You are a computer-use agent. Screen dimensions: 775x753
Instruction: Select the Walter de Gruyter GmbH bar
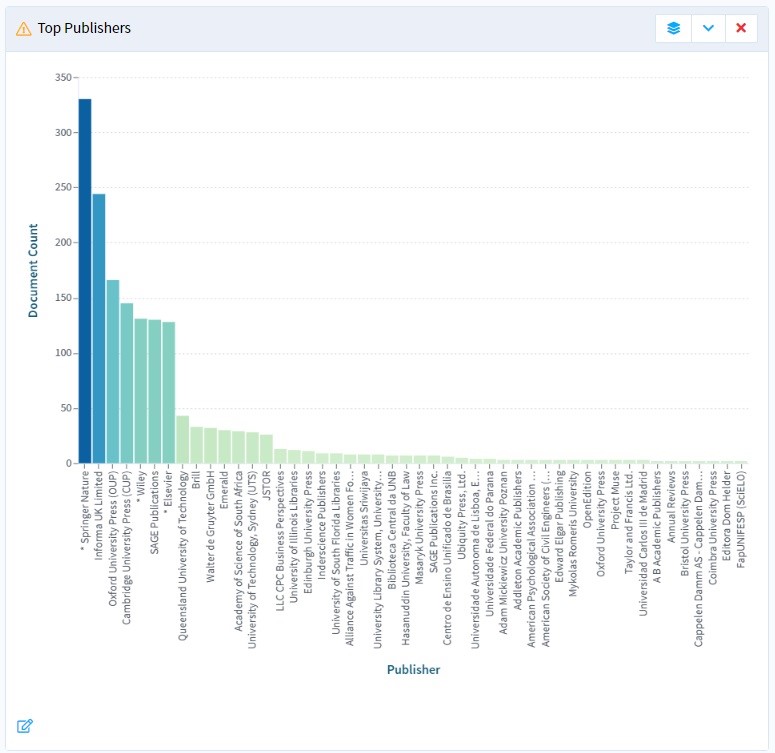pos(211,445)
